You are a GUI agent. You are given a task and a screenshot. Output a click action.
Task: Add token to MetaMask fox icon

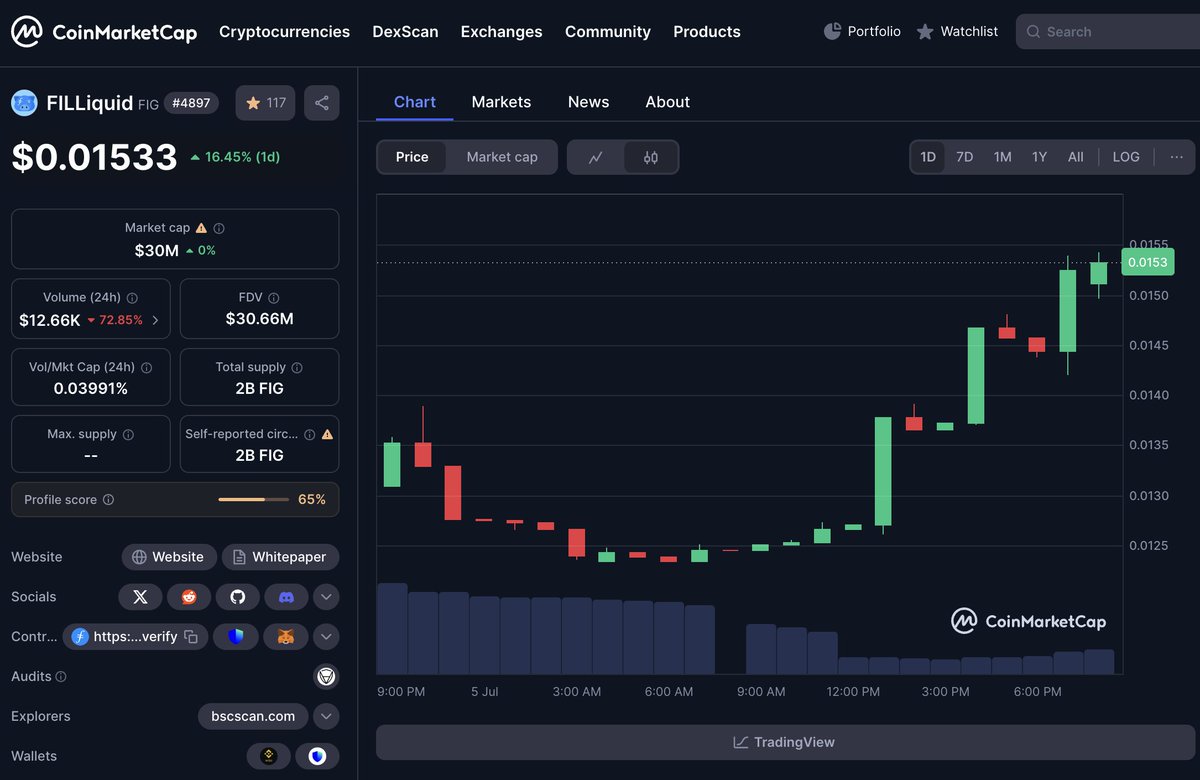286,636
